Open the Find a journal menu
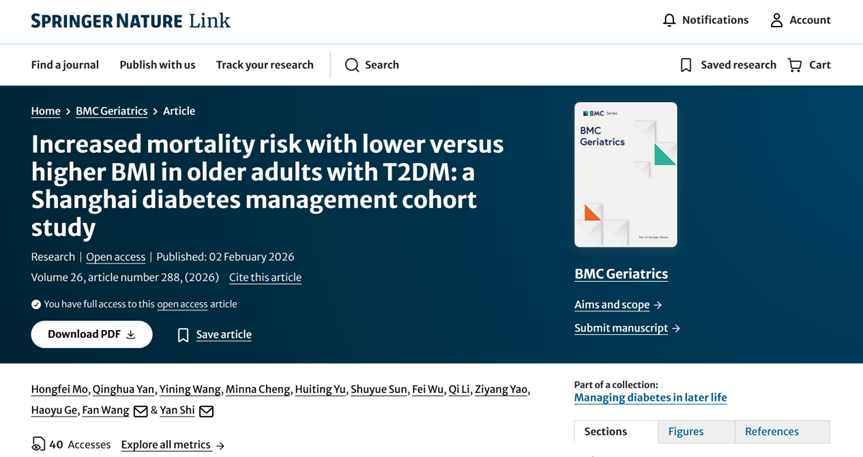 point(65,65)
